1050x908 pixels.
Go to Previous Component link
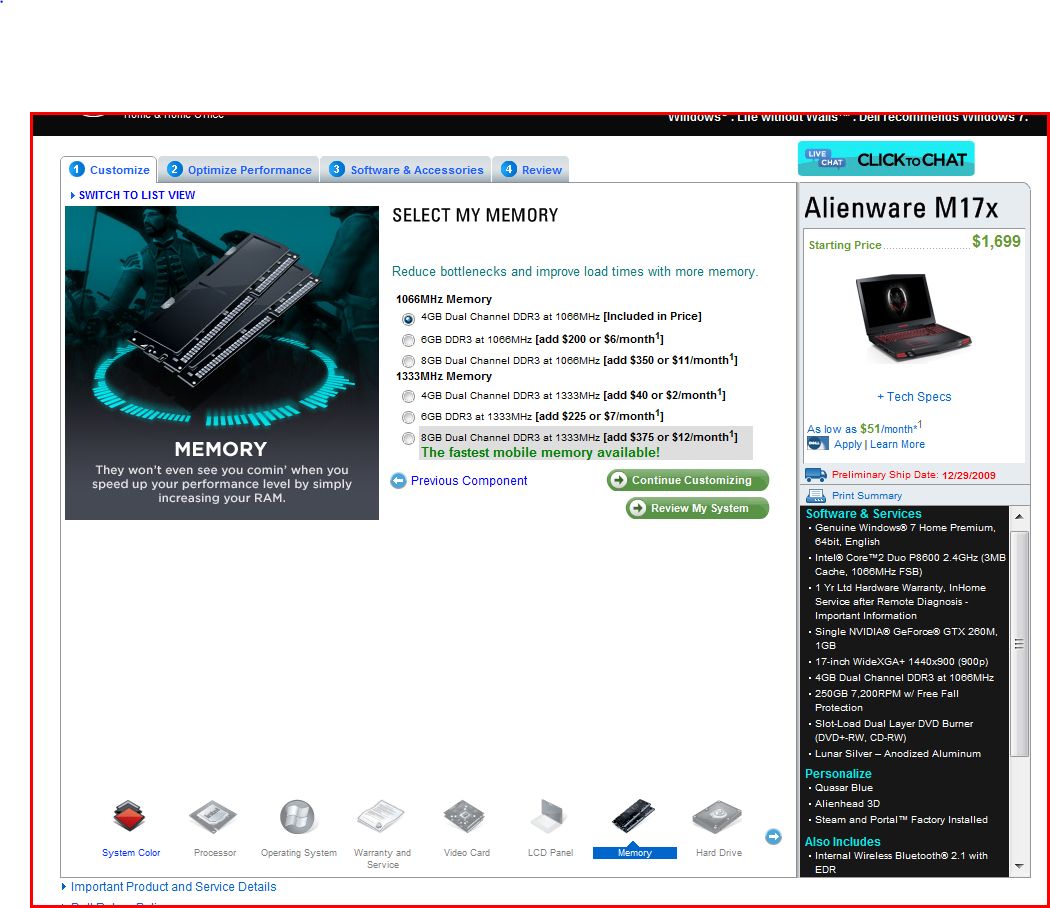(x=469, y=481)
